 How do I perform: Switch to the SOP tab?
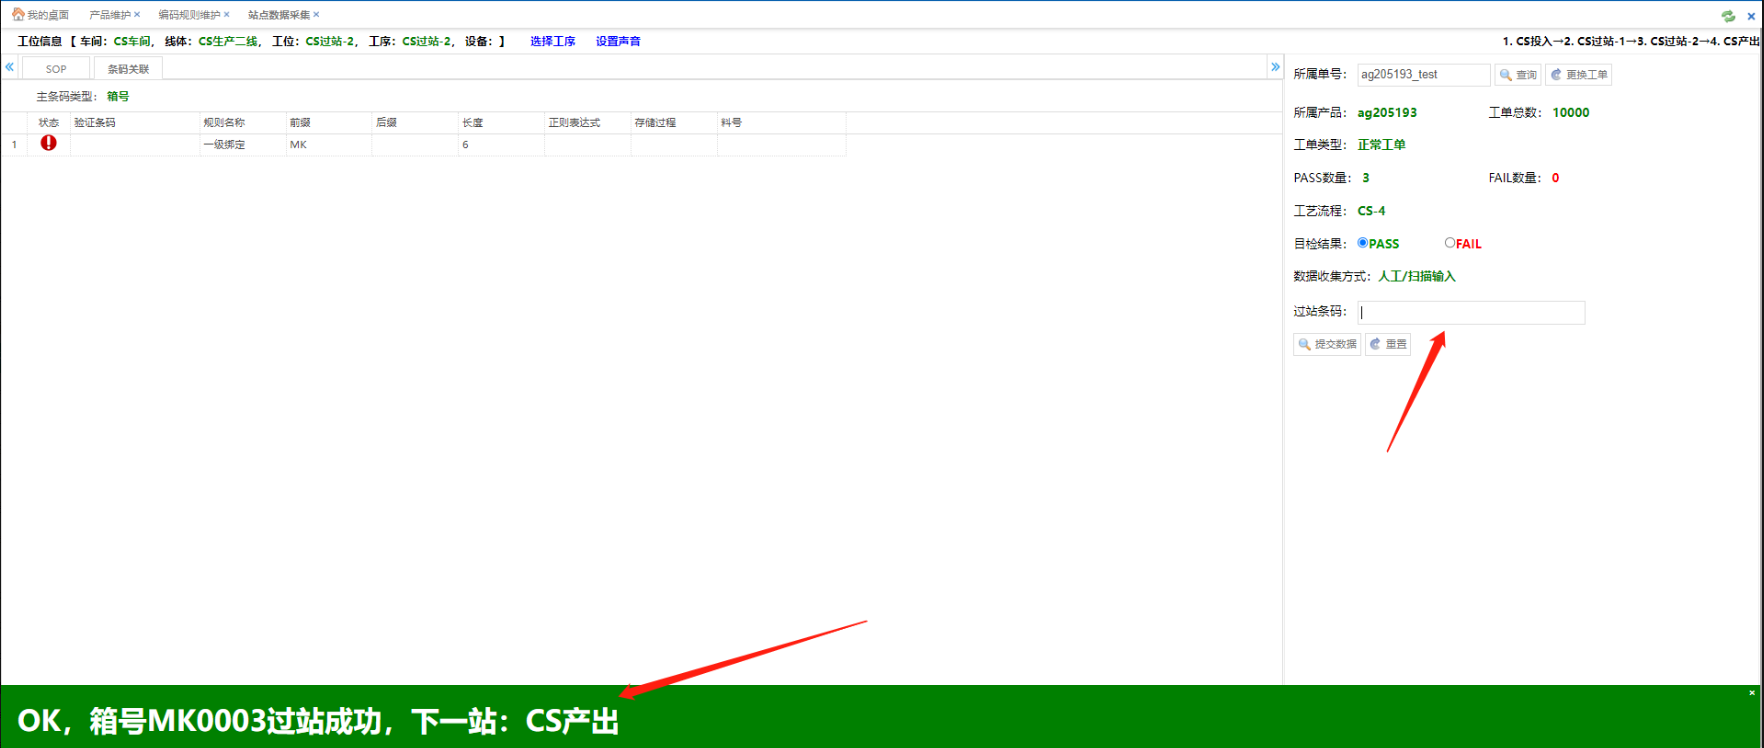coord(56,69)
